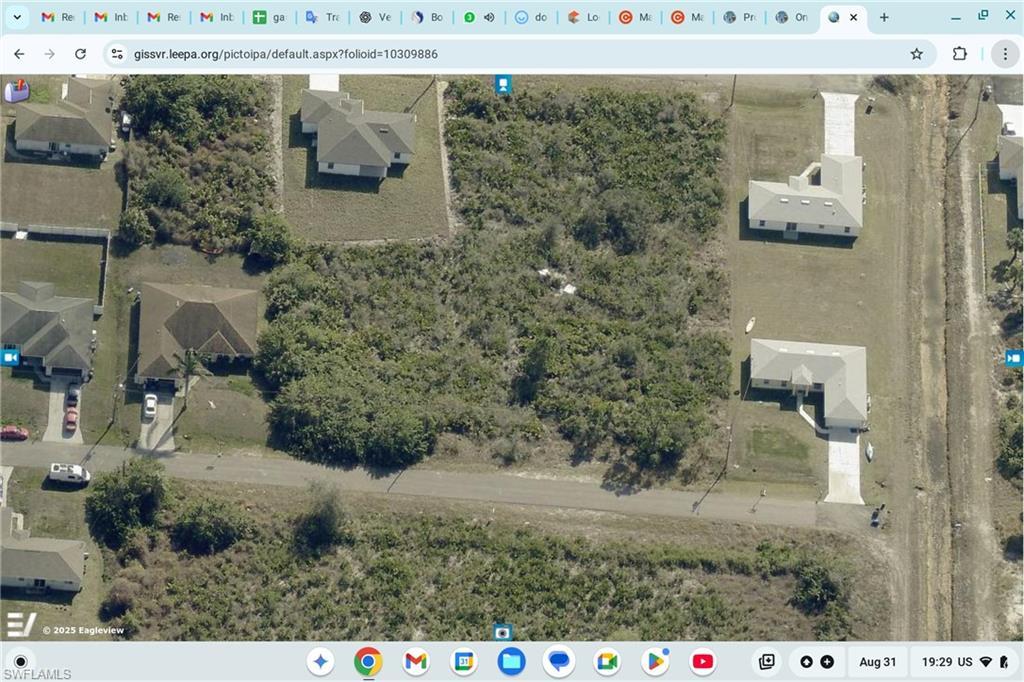Screen dimensions: 1024x682
Task: Open a new tab with the plus button
Action: 884,17
